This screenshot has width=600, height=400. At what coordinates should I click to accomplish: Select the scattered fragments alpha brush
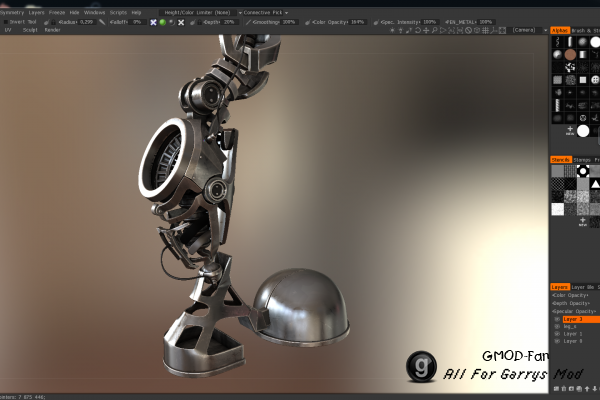570,67
